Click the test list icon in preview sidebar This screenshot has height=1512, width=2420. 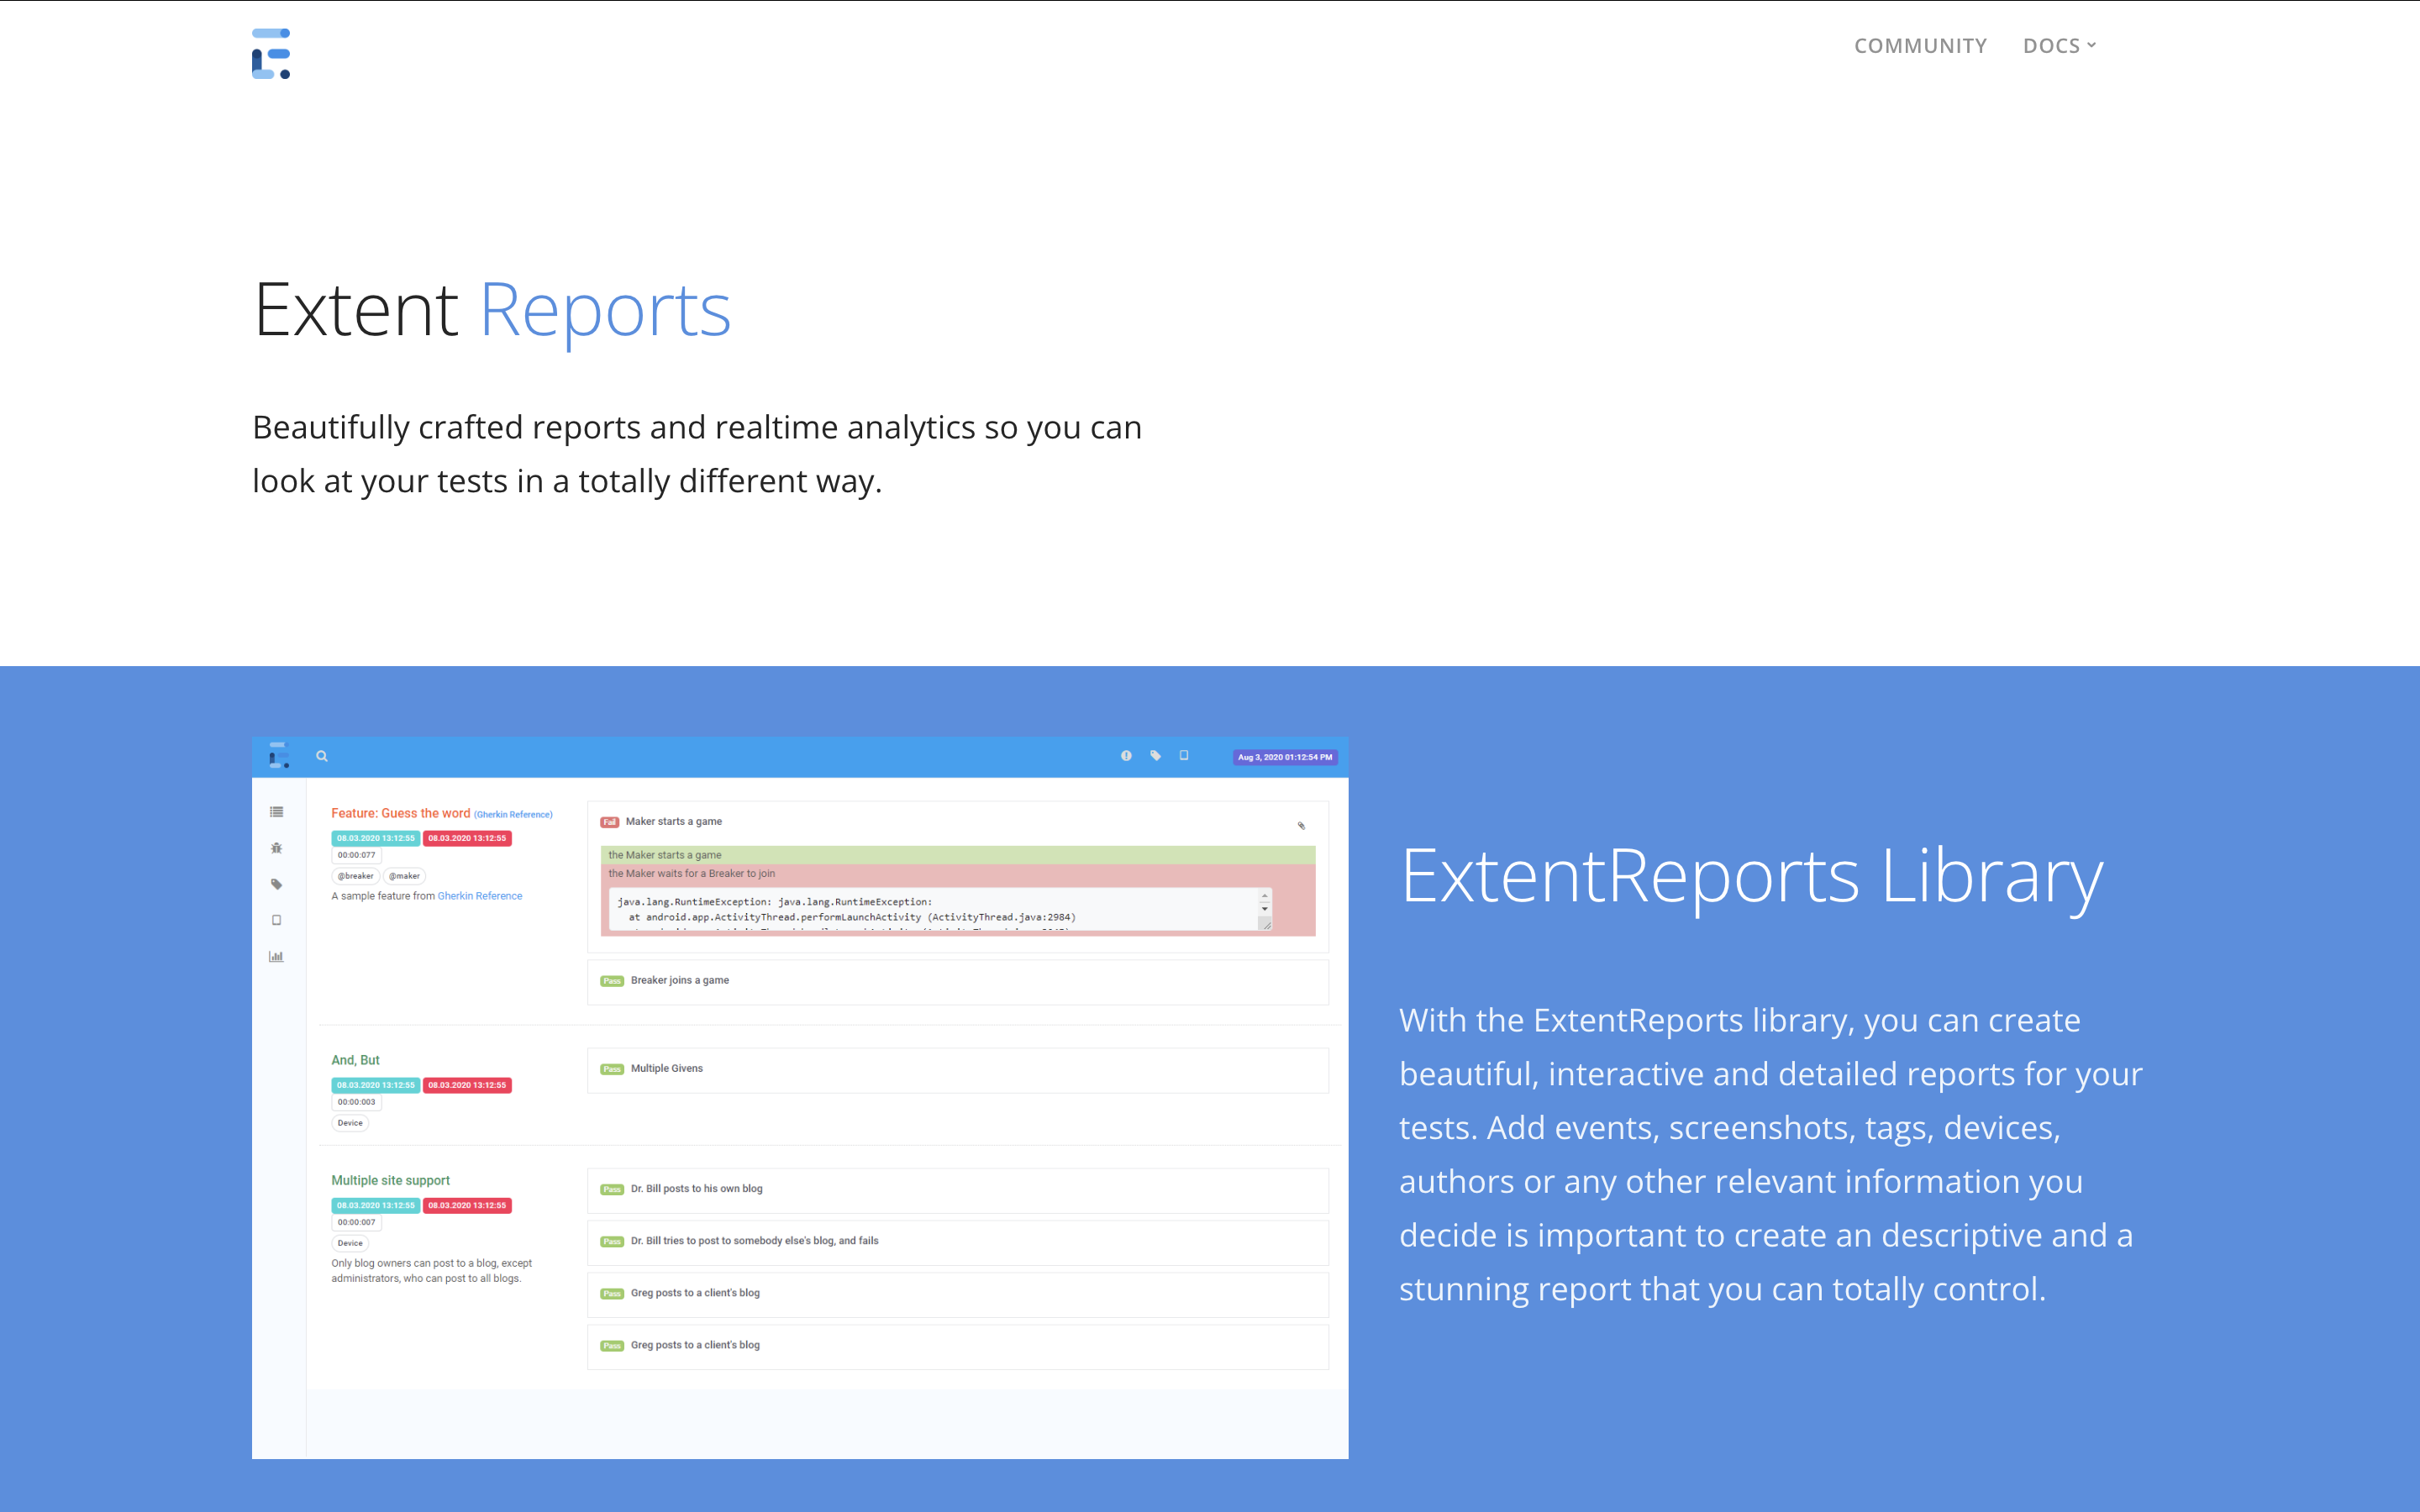[276, 812]
